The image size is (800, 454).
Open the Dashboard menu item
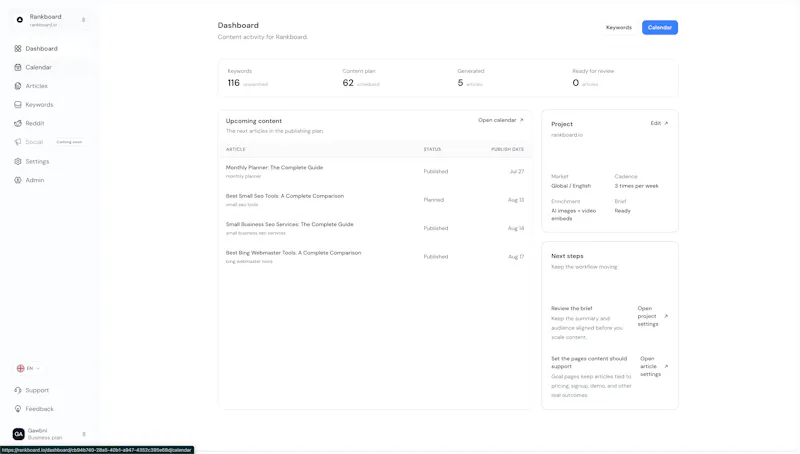pos(48,48)
